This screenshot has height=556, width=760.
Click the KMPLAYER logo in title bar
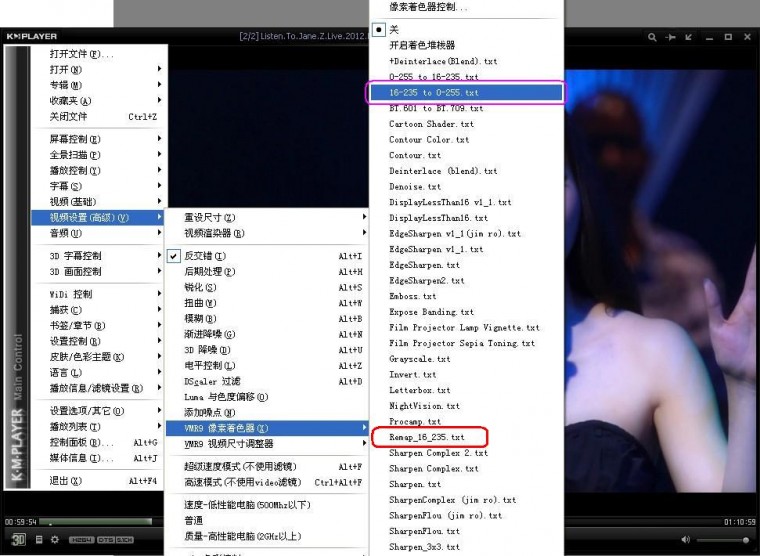coord(32,36)
